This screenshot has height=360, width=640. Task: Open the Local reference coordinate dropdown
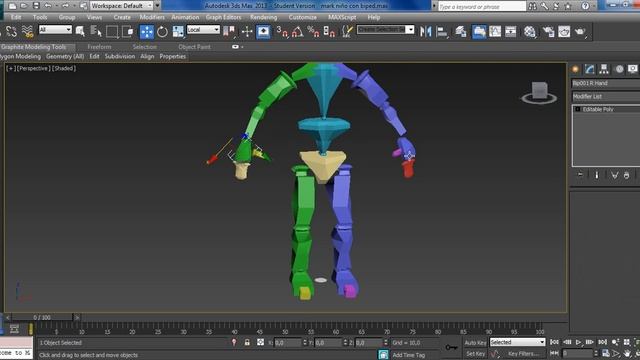(203, 29)
